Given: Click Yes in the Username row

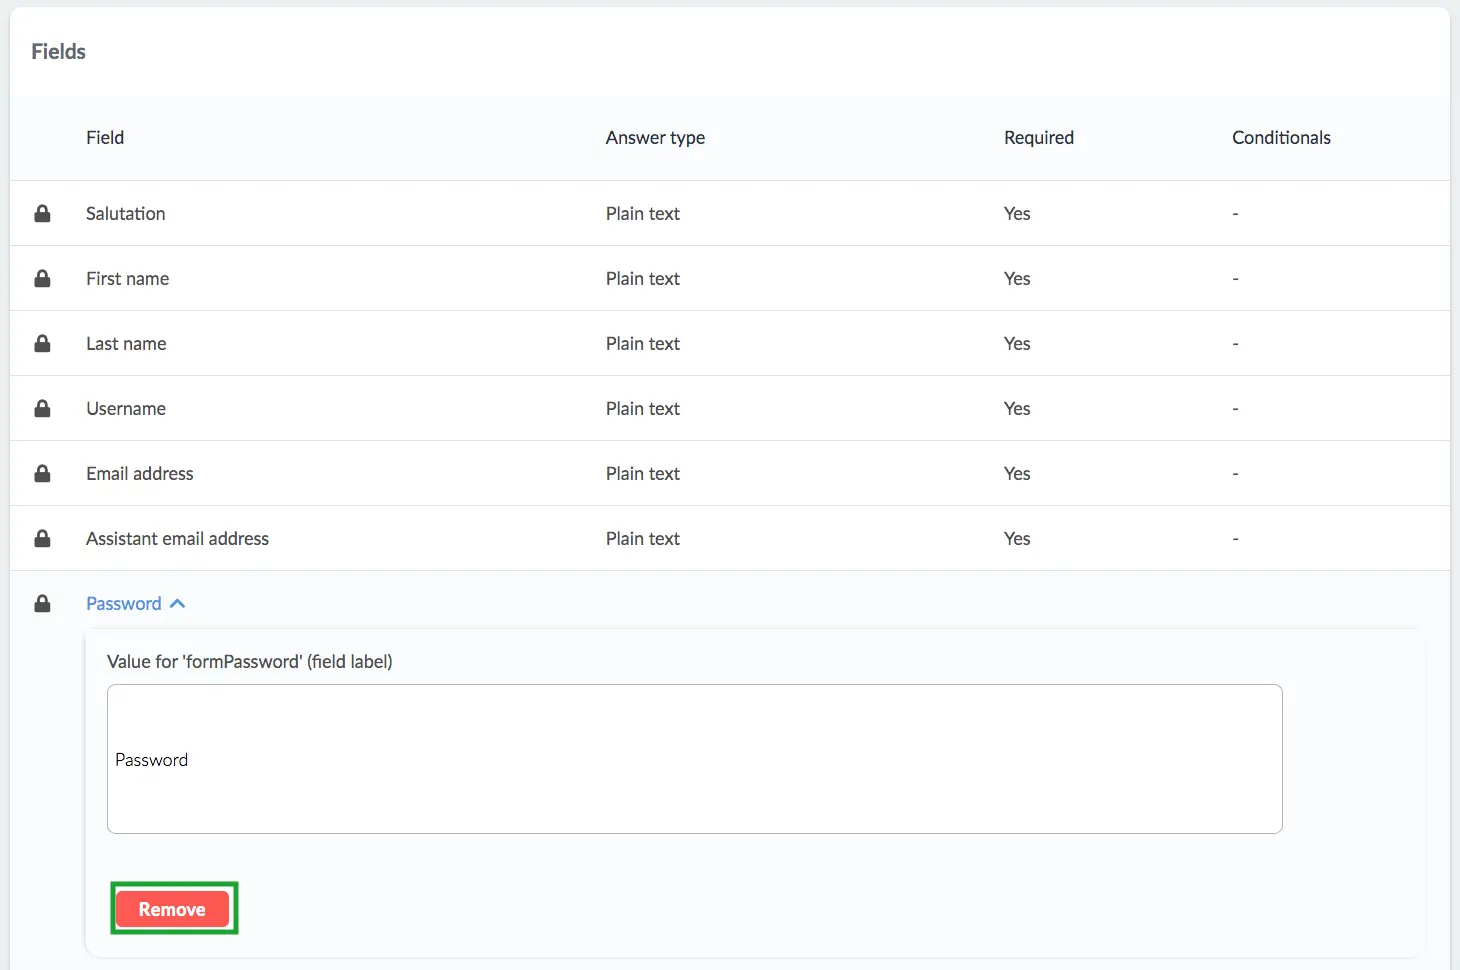Looking at the screenshot, I should [1017, 408].
